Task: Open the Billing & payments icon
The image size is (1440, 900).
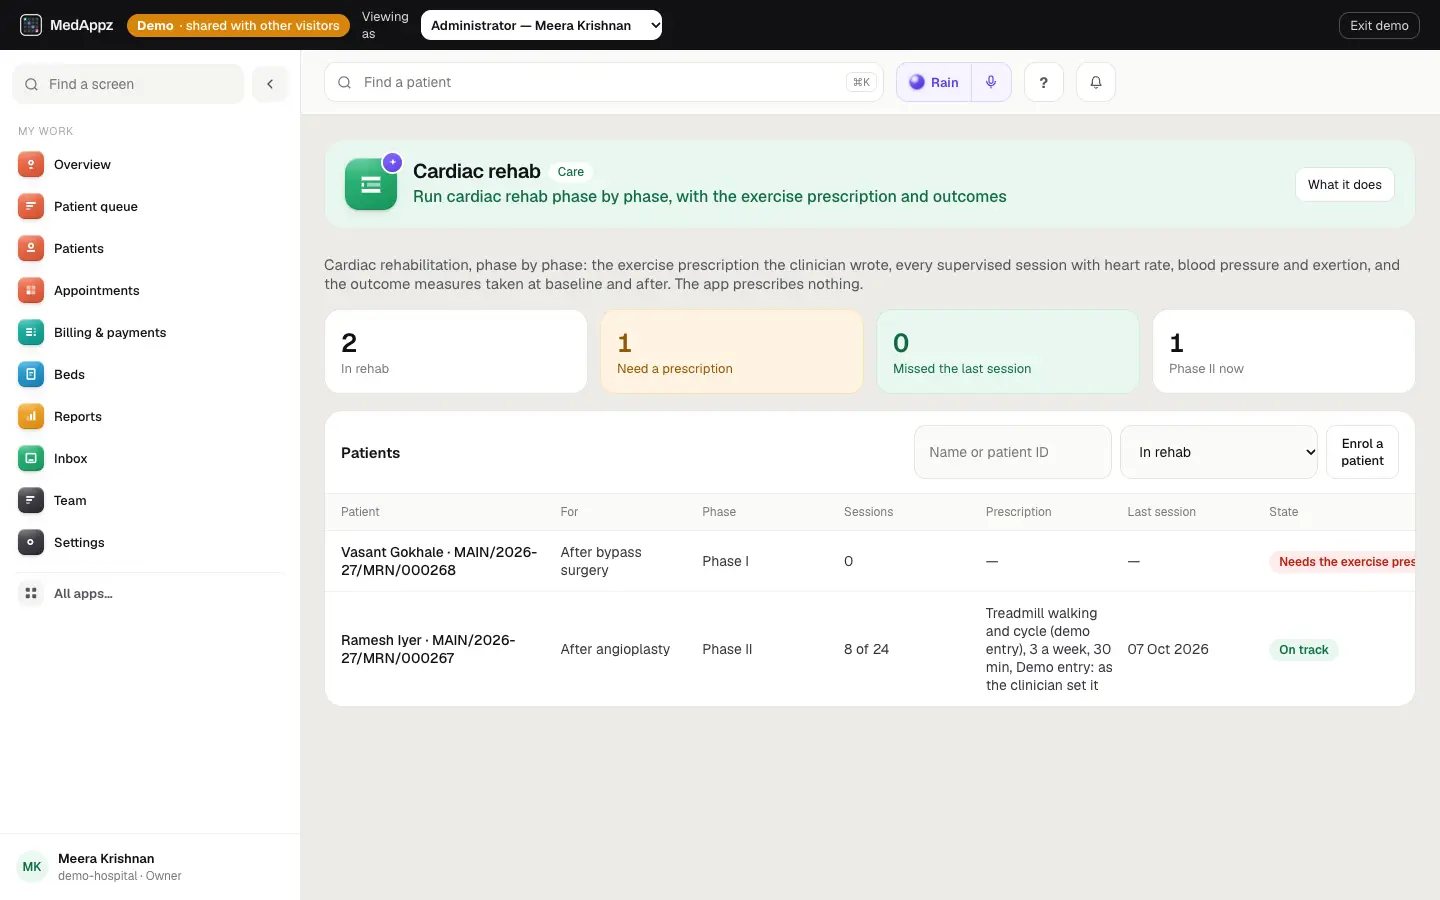Action: coord(31,332)
